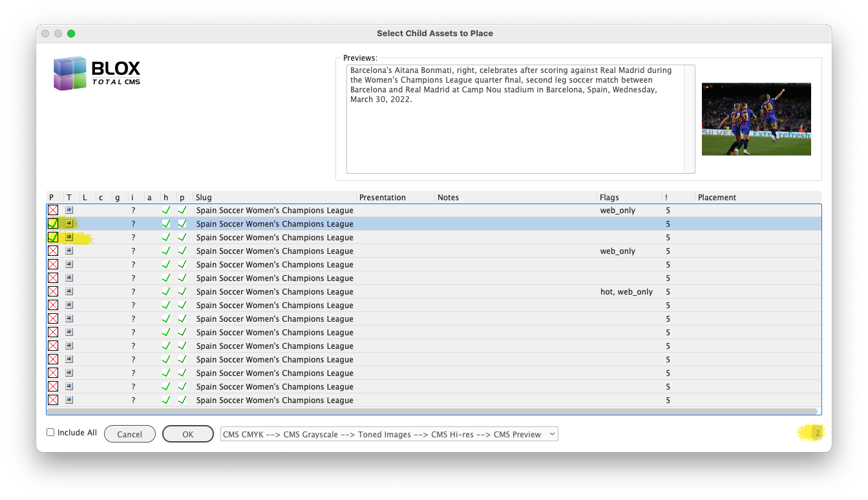Click the question mark in the topmost table row
The image size is (868, 500).
133,210
